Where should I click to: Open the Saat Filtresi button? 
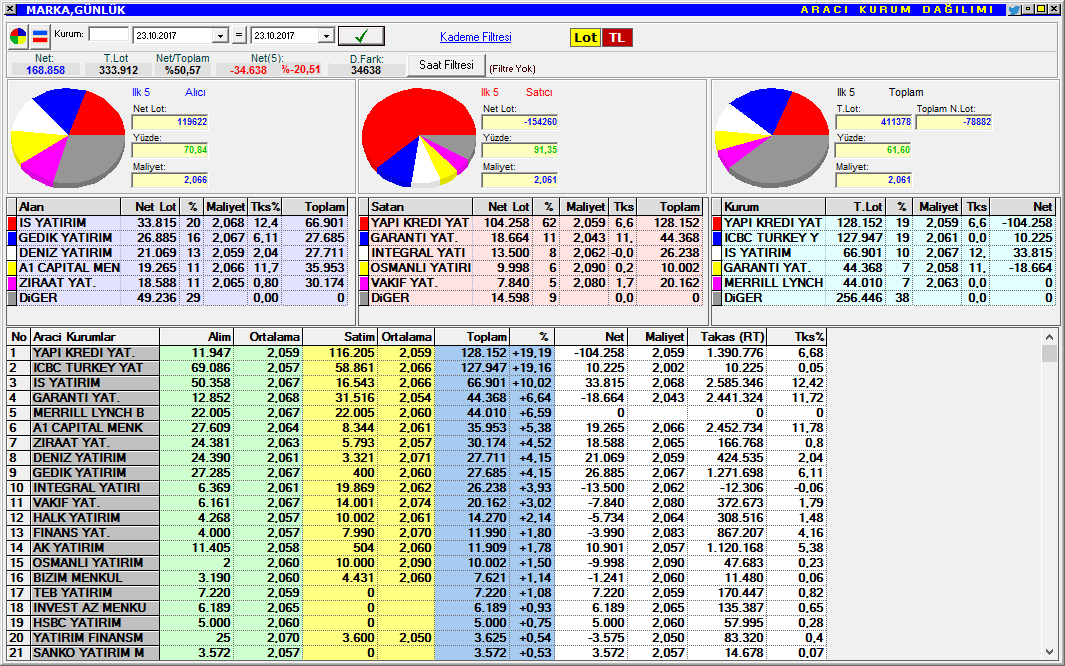(x=446, y=65)
